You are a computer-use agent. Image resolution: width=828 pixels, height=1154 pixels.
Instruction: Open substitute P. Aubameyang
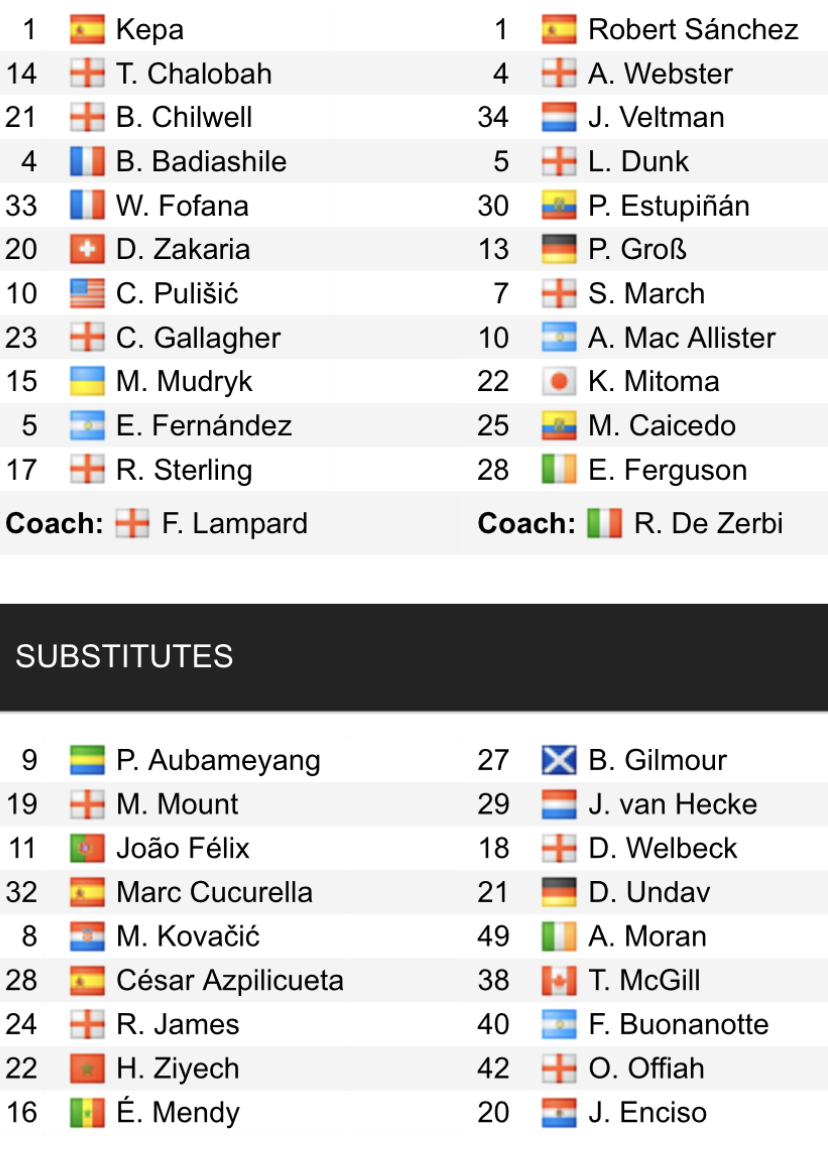[x=218, y=760]
